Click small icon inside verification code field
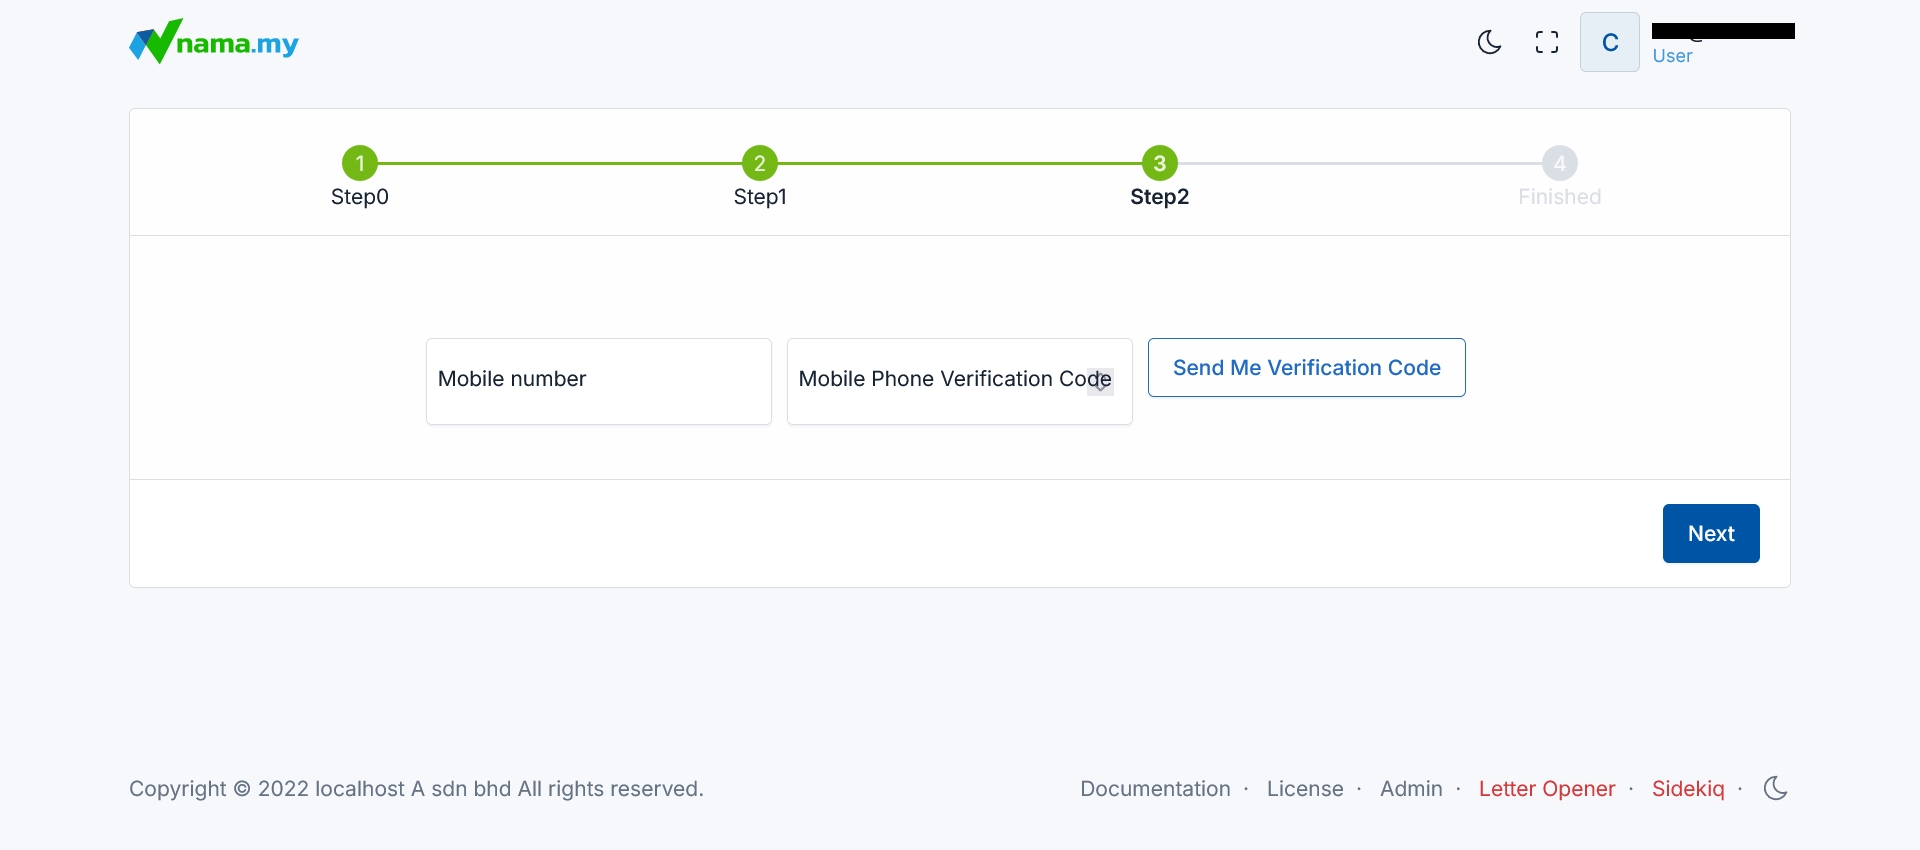 pyautogui.click(x=1100, y=381)
